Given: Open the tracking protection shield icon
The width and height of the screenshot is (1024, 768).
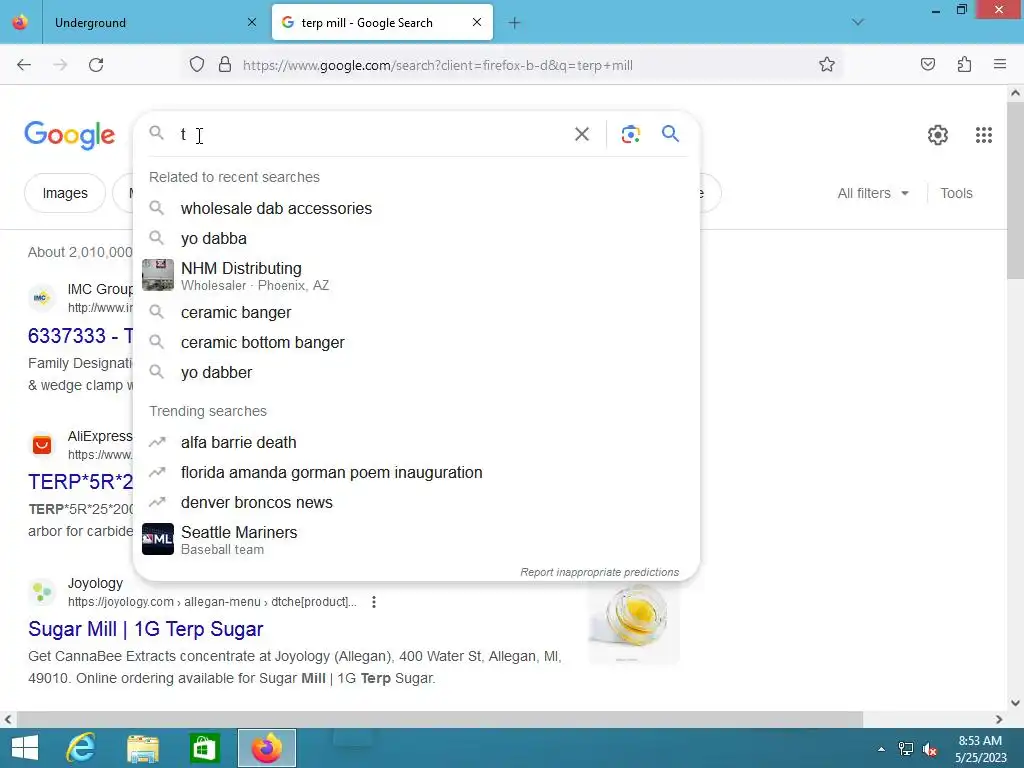Looking at the screenshot, I should pos(197,65).
